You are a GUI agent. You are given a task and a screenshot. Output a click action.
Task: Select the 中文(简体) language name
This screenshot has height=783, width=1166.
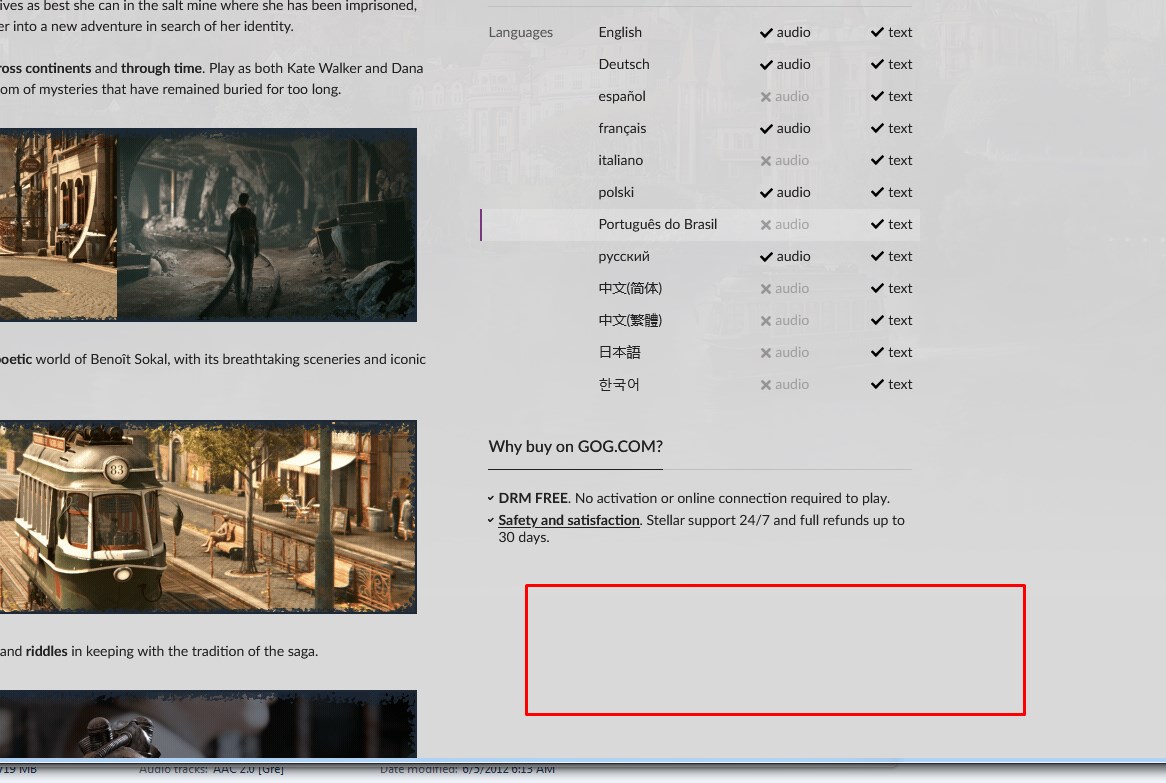click(x=631, y=289)
